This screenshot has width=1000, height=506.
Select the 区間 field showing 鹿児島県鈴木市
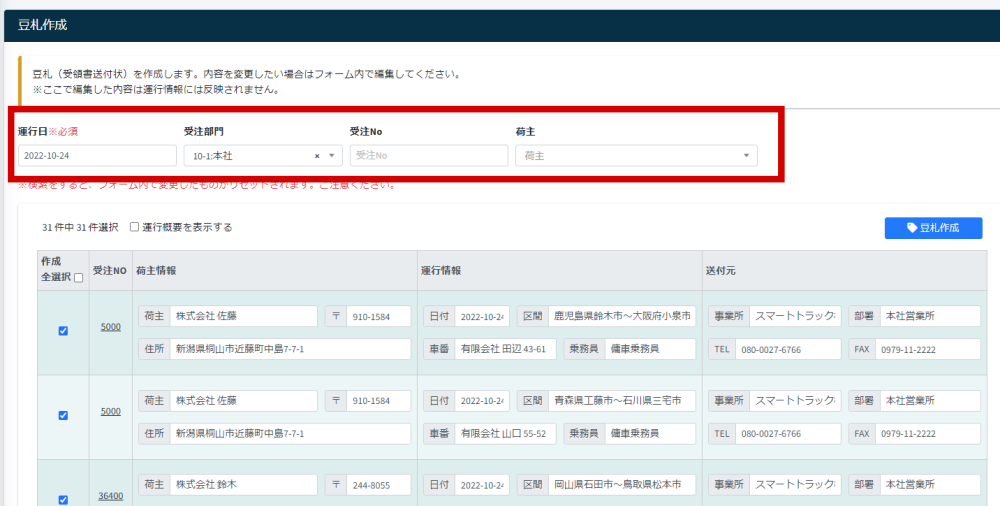tap(621, 316)
